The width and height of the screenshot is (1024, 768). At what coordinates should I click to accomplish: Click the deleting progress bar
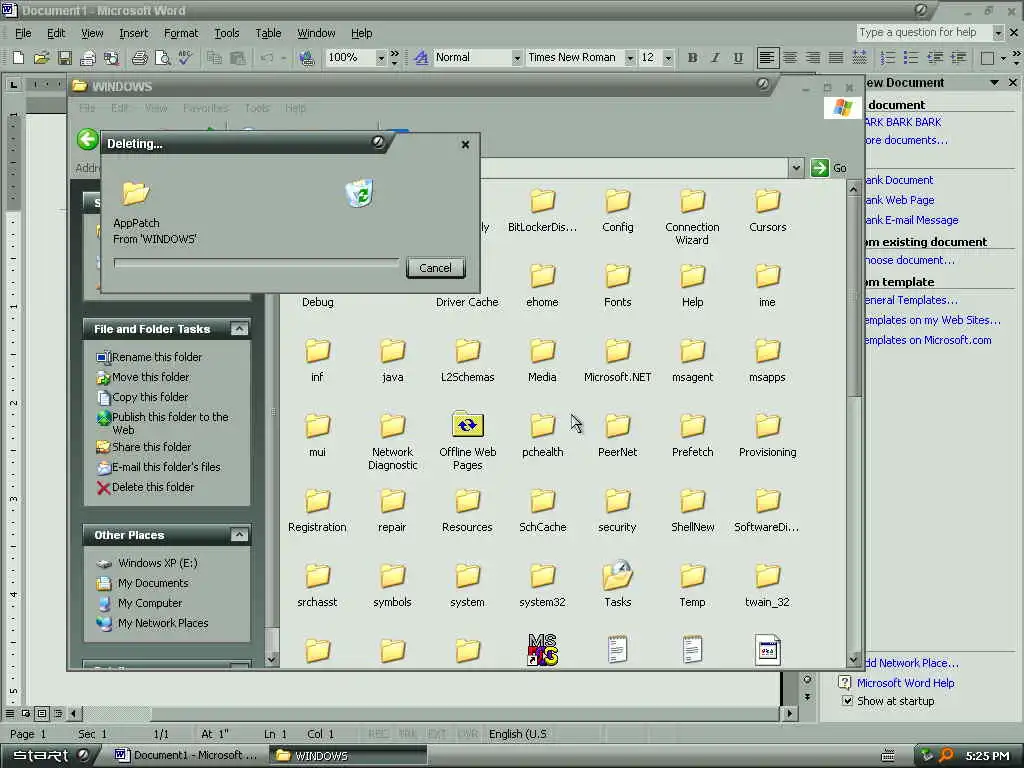[256, 263]
